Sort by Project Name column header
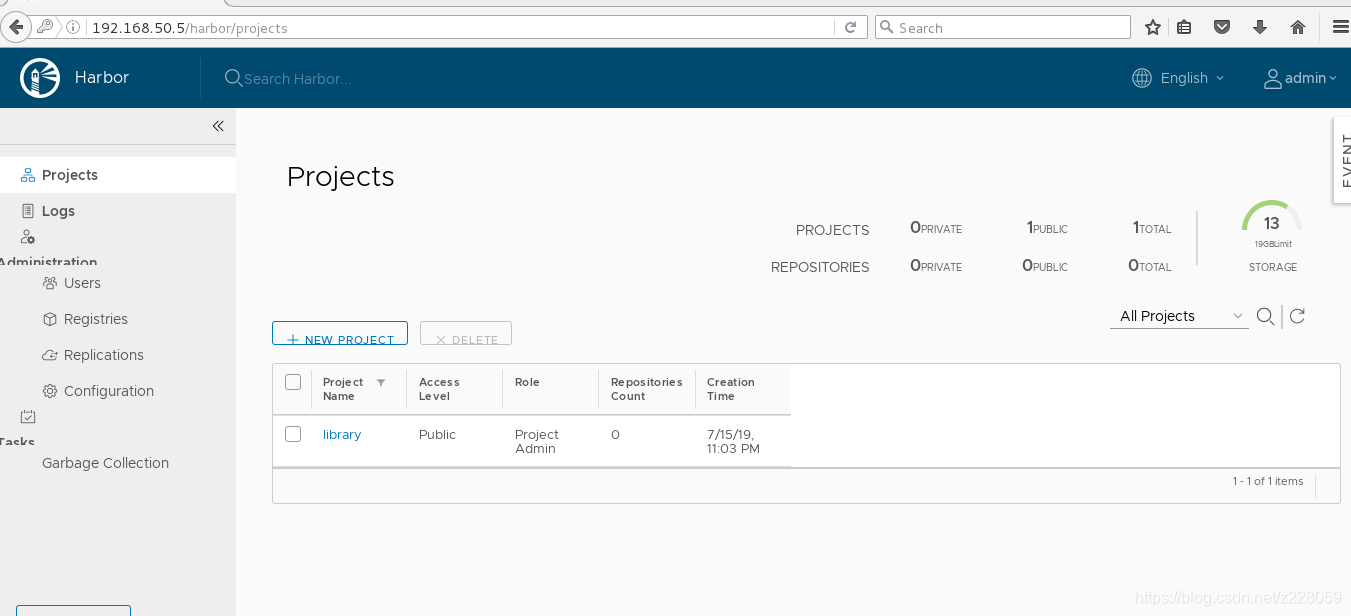 click(343, 389)
